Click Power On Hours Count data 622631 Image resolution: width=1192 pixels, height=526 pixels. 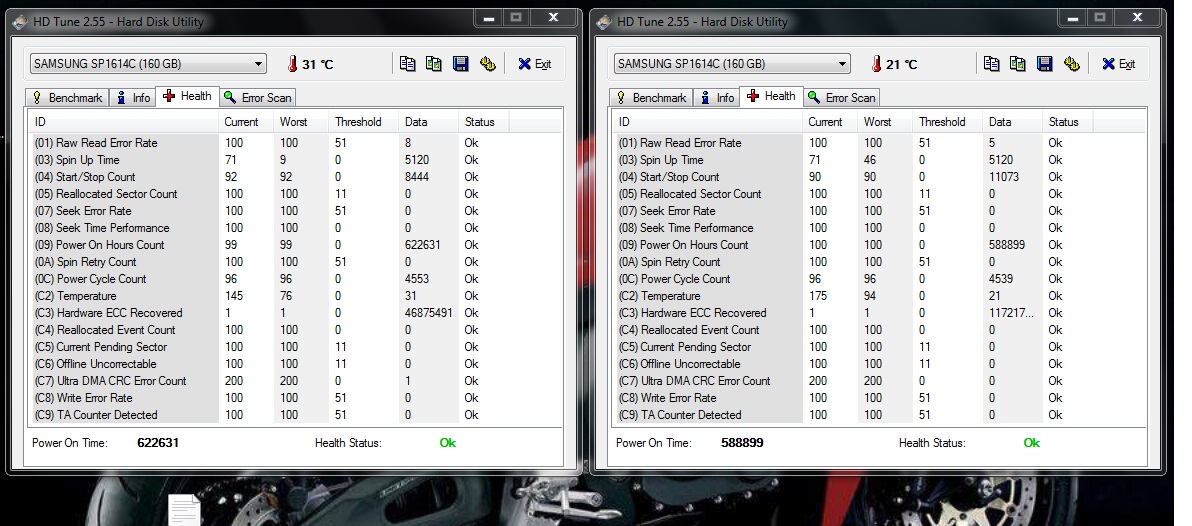pos(423,245)
